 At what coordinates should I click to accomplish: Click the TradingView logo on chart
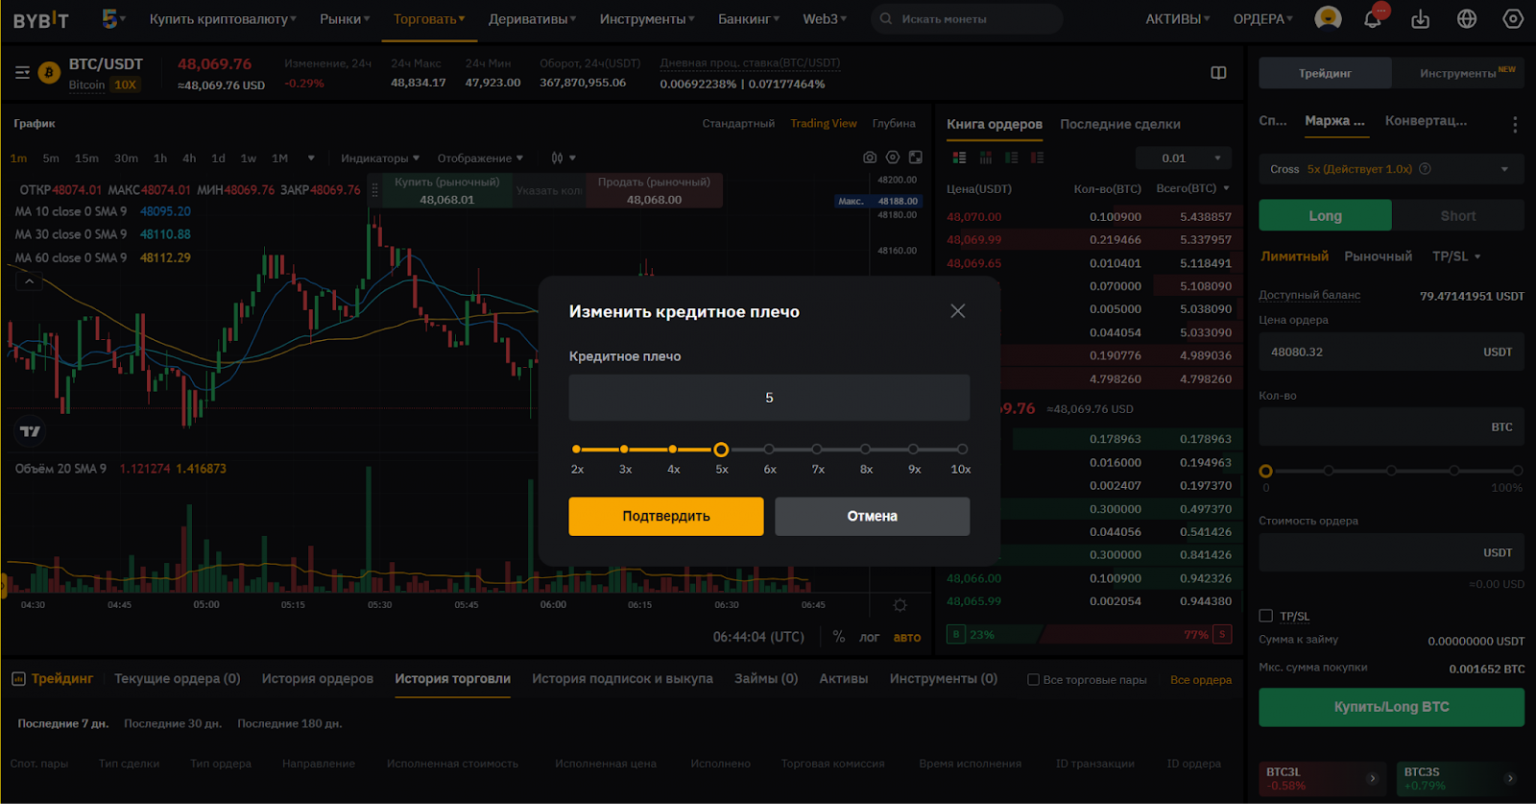pos(30,431)
